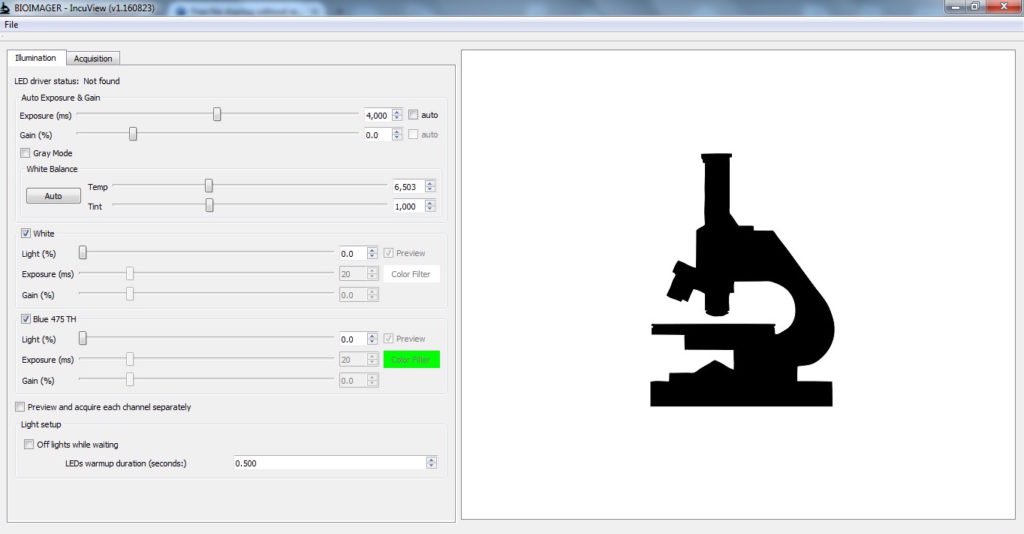Screen dimensions: 1024x534
Task: Uncheck the Blue 475 TH checkbox
Action: coord(25,319)
